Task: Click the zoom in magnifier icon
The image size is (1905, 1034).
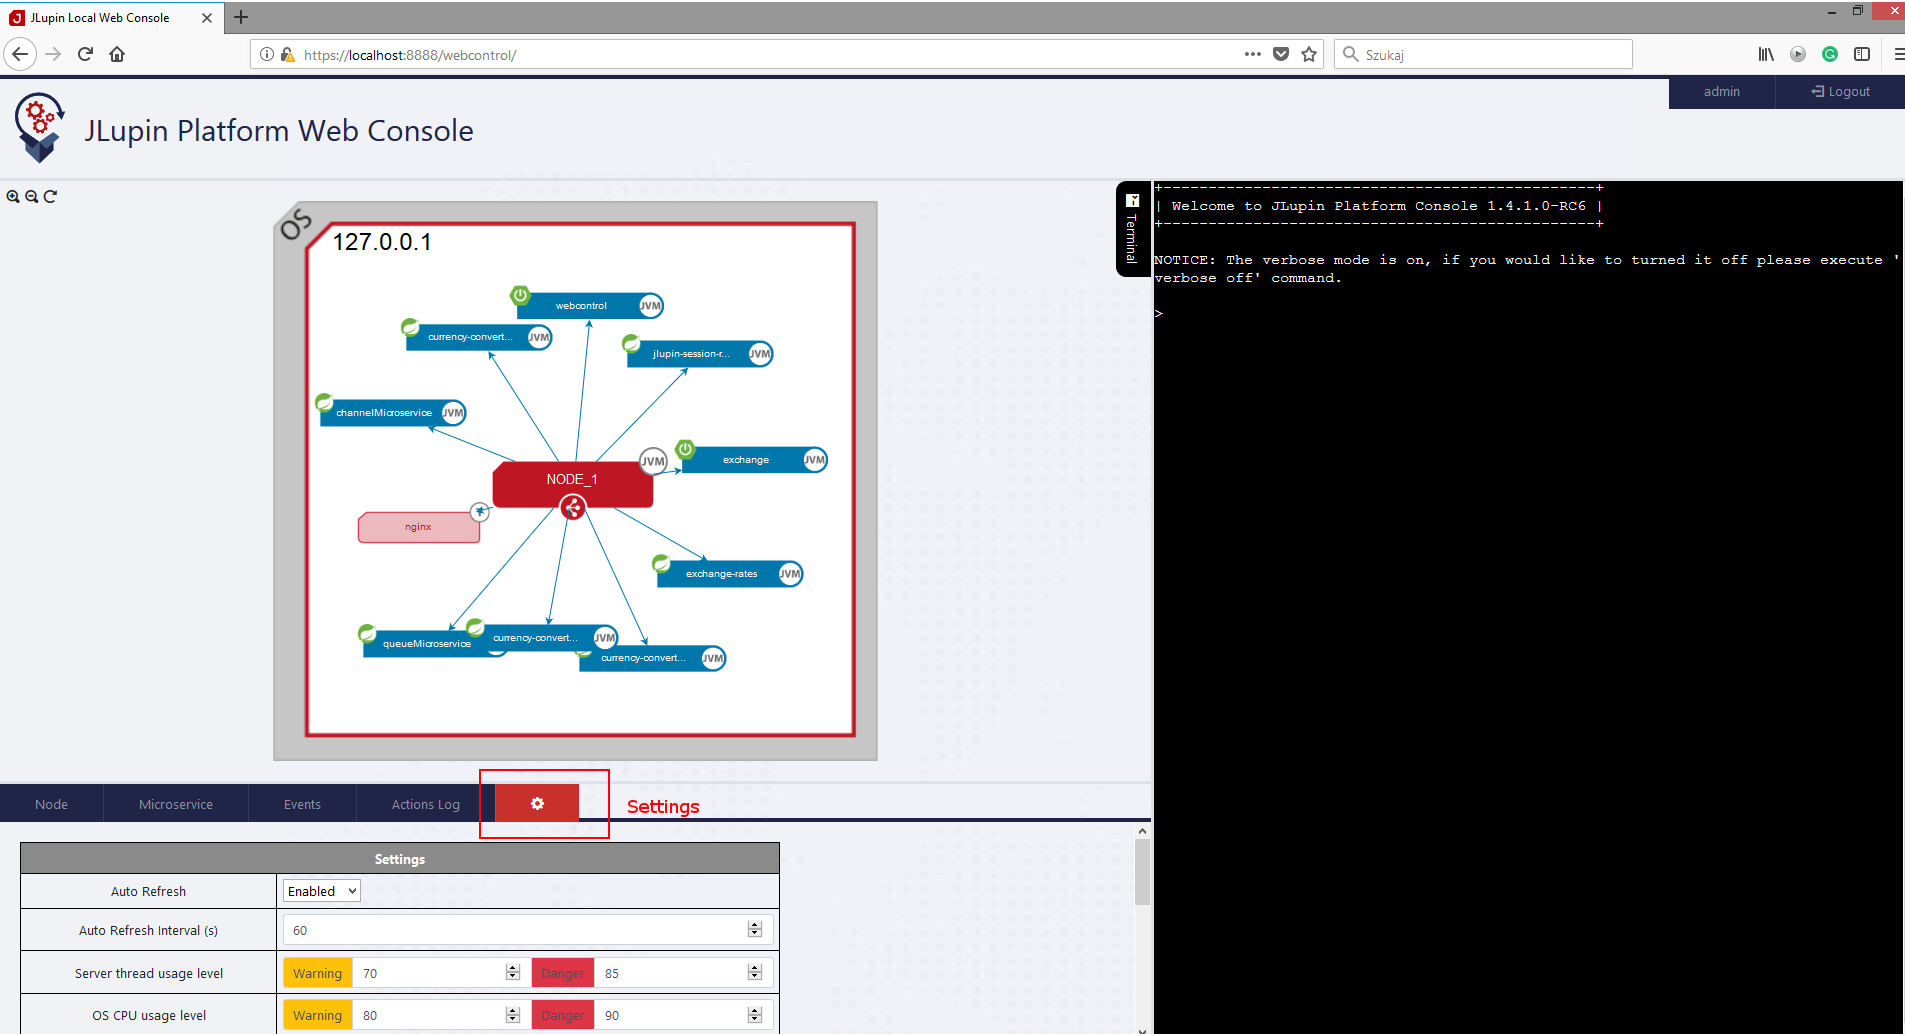Action: [13, 197]
